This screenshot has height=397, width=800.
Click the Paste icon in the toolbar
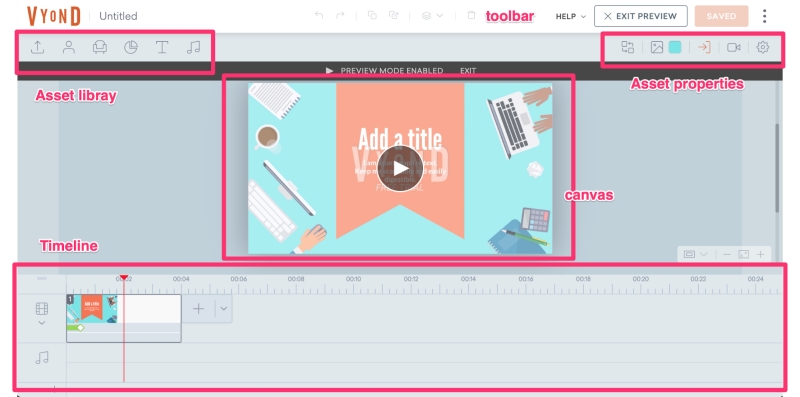point(393,15)
